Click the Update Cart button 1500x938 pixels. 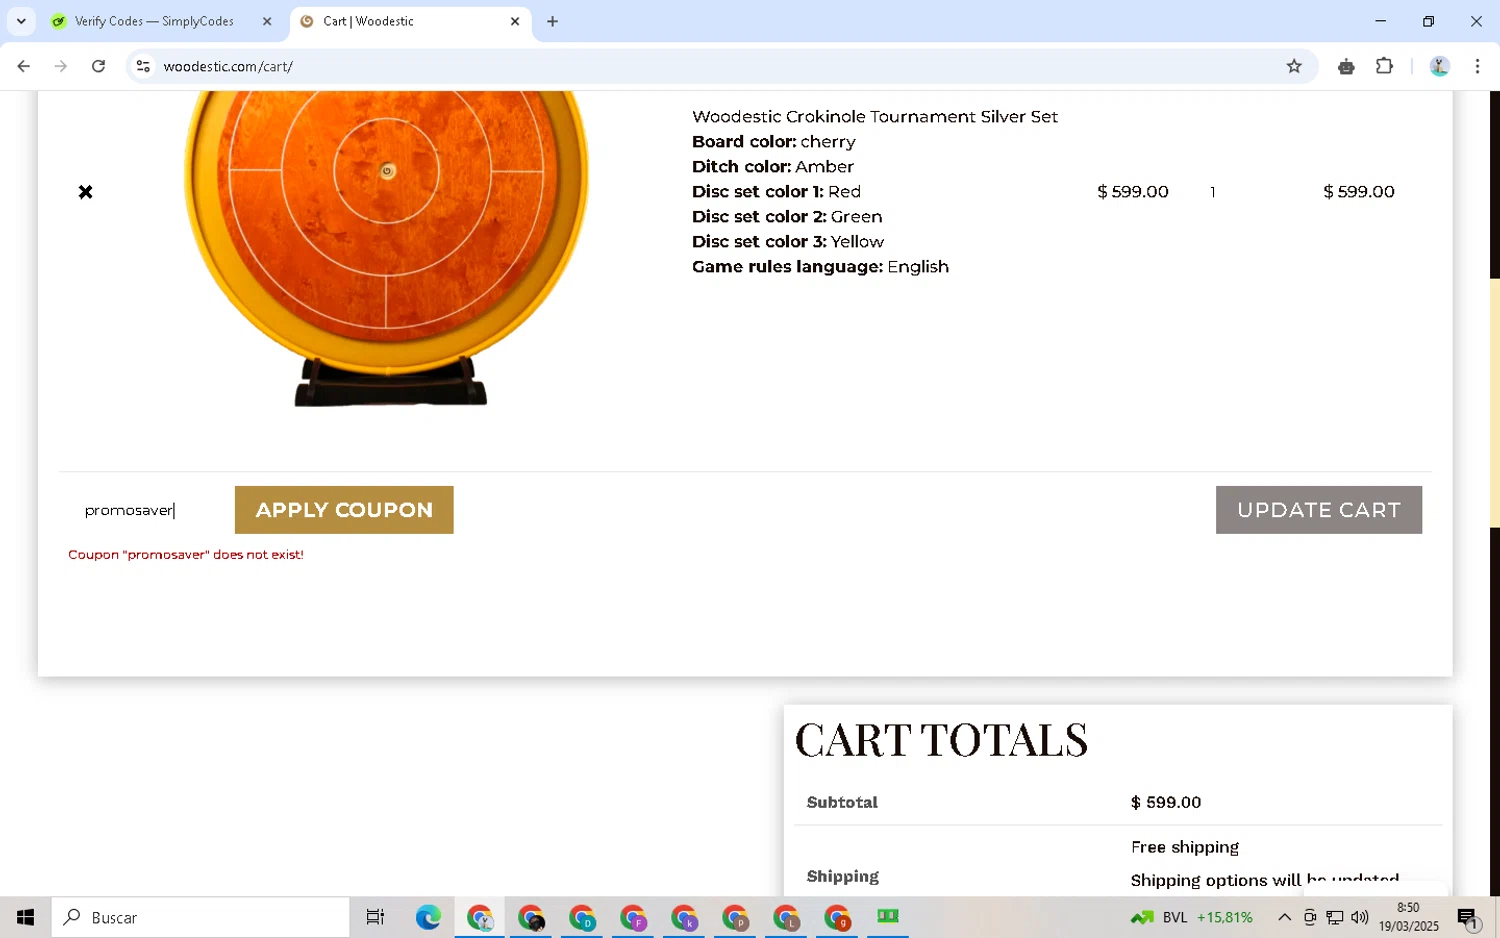(x=1318, y=510)
